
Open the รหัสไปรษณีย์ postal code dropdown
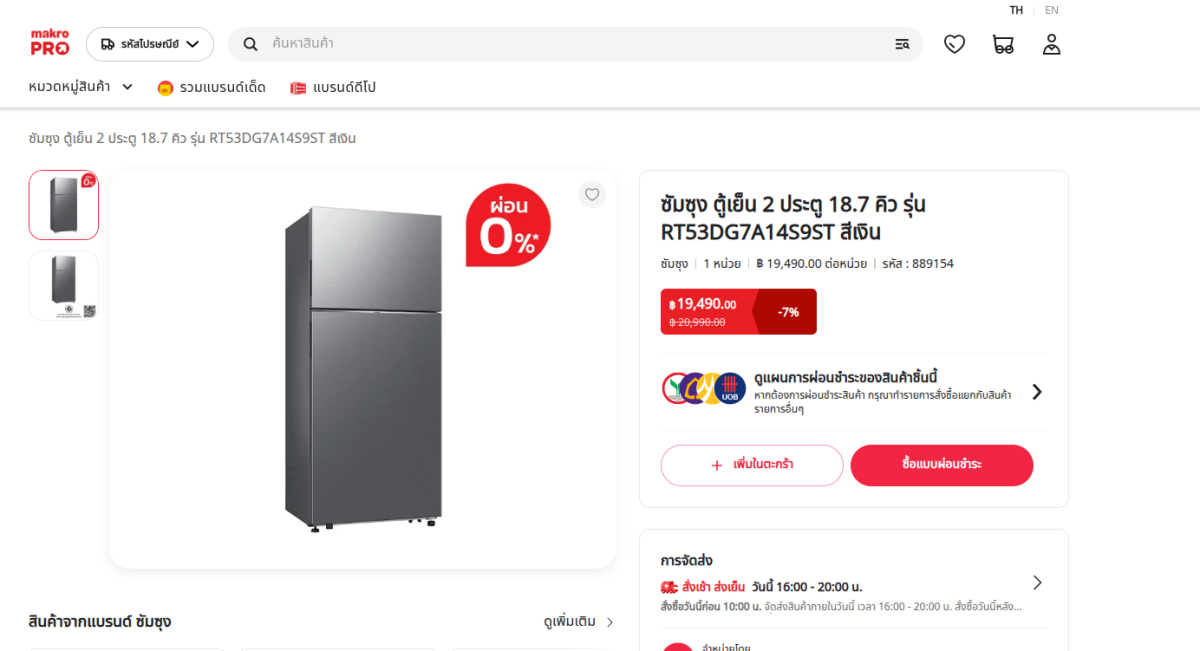[x=150, y=44]
